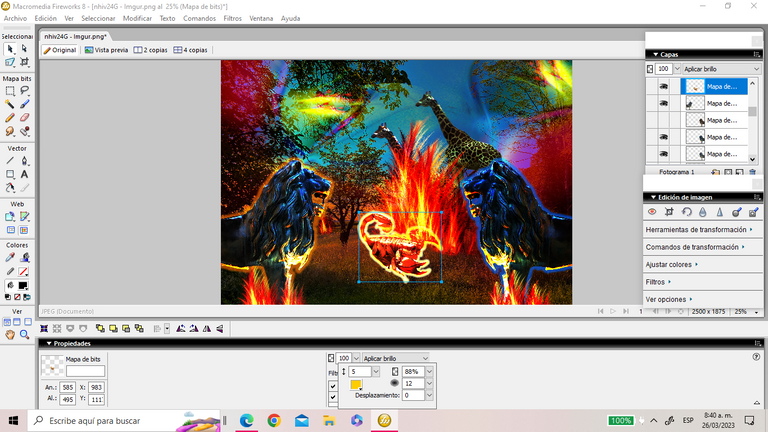Select the Hotspot web tool

[x=10, y=216]
